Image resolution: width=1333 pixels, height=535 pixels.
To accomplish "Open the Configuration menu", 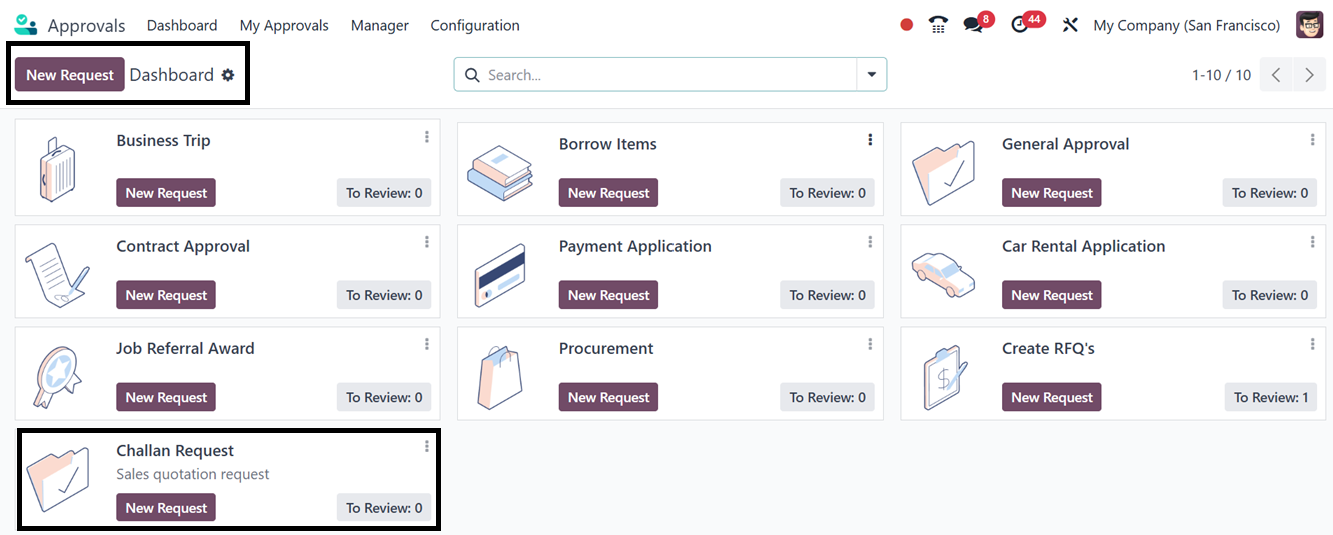I will (475, 25).
